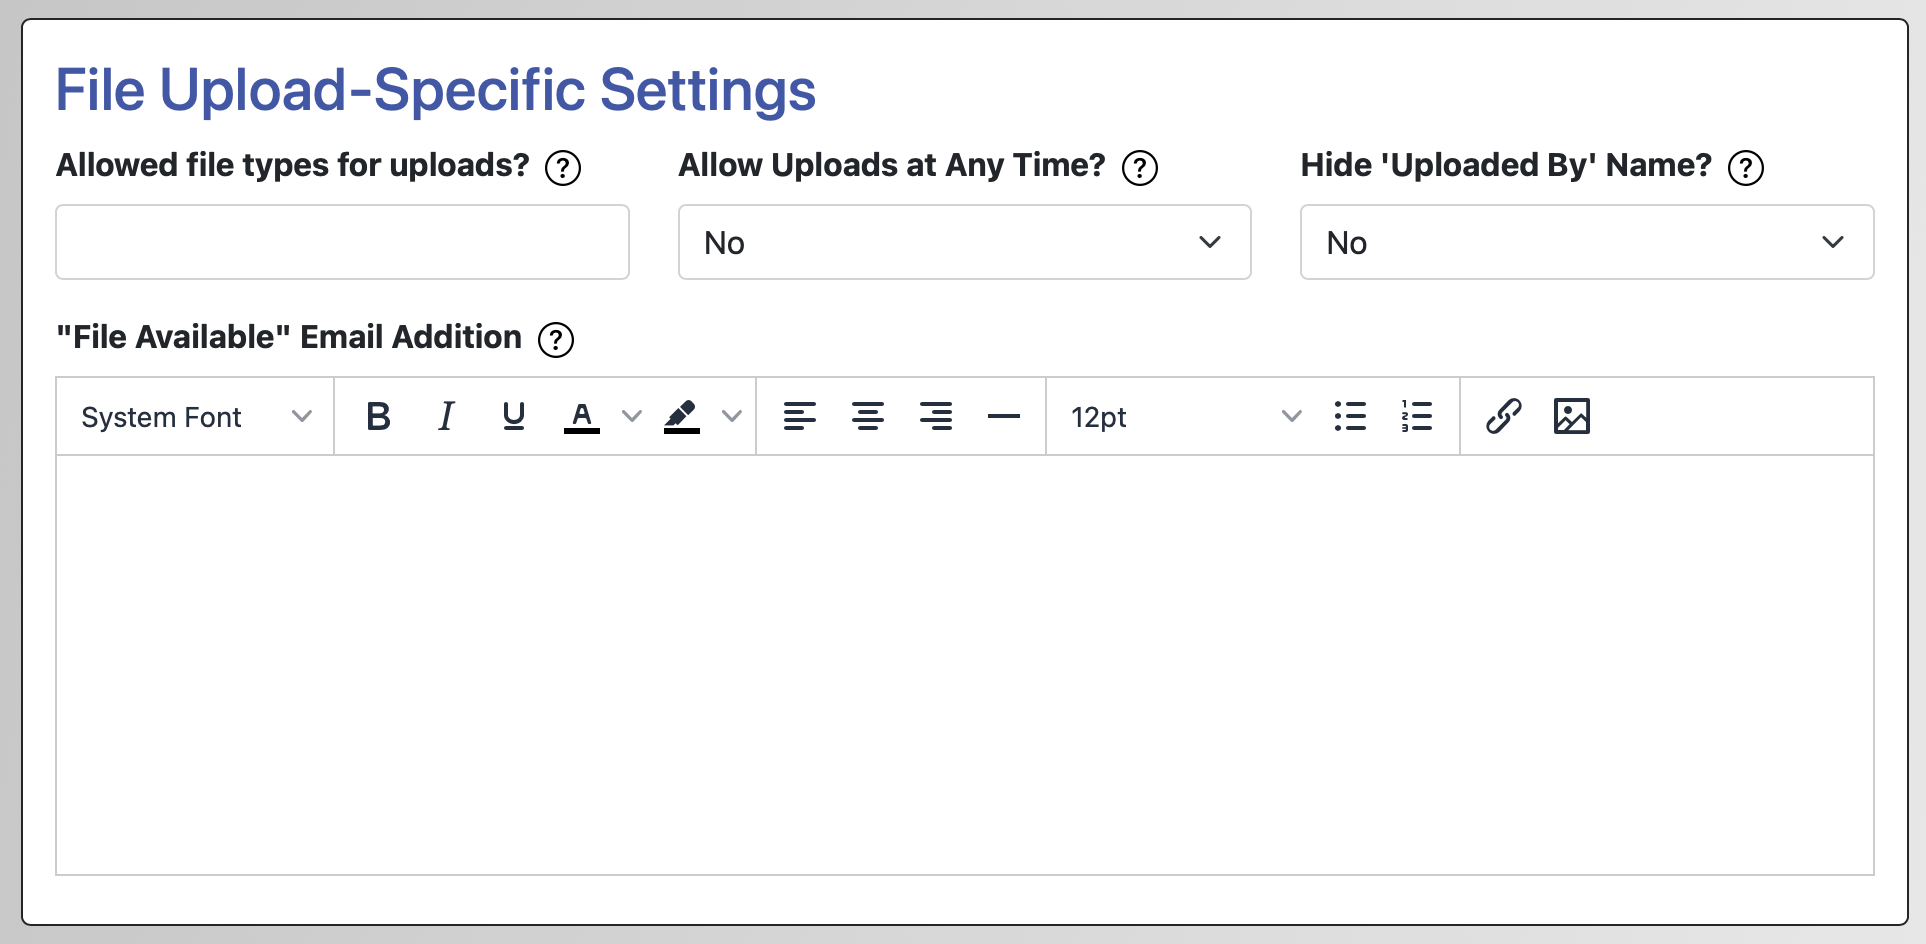Viewport: 1926px width, 944px height.
Task: Toggle bold formatting in the editor
Action: point(378,416)
